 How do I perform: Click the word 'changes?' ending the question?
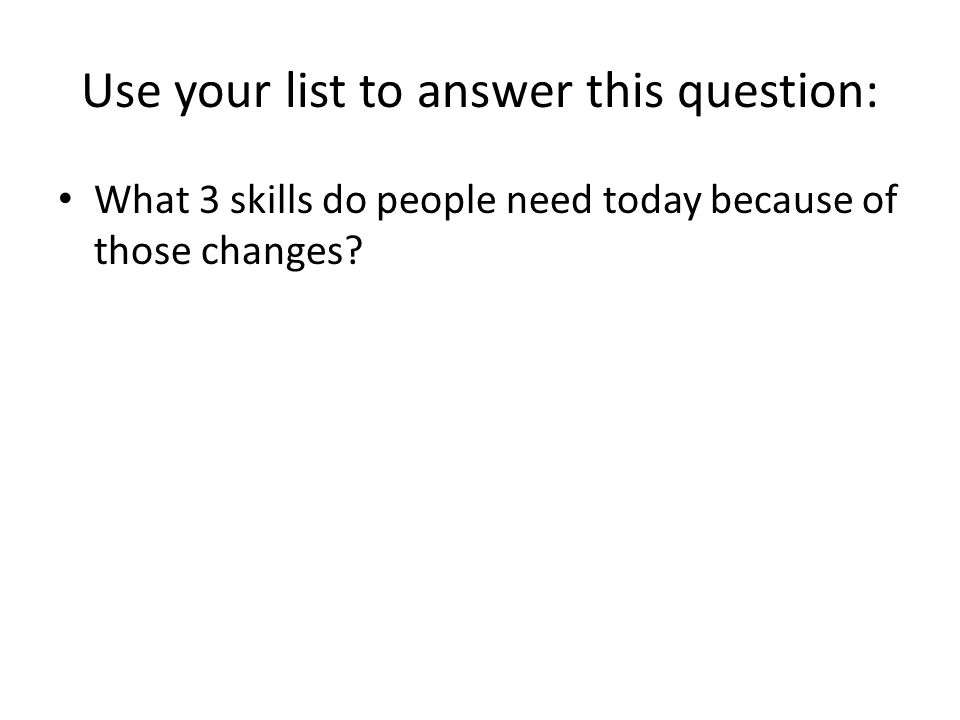282,252
